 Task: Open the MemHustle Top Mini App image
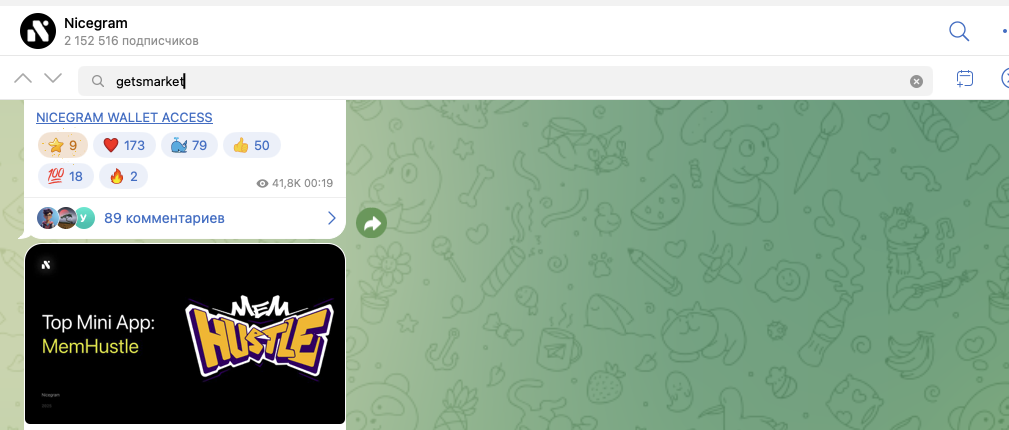point(185,333)
